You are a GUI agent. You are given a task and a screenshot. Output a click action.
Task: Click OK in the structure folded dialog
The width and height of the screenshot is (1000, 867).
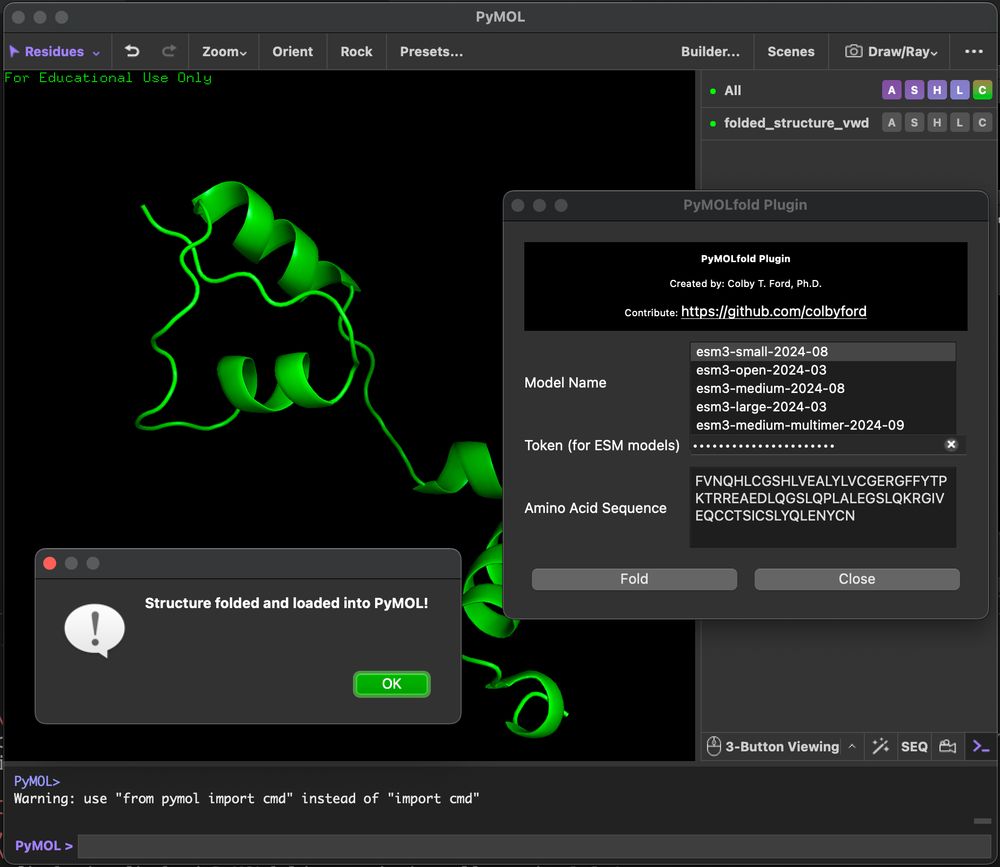pyautogui.click(x=392, y=684)
